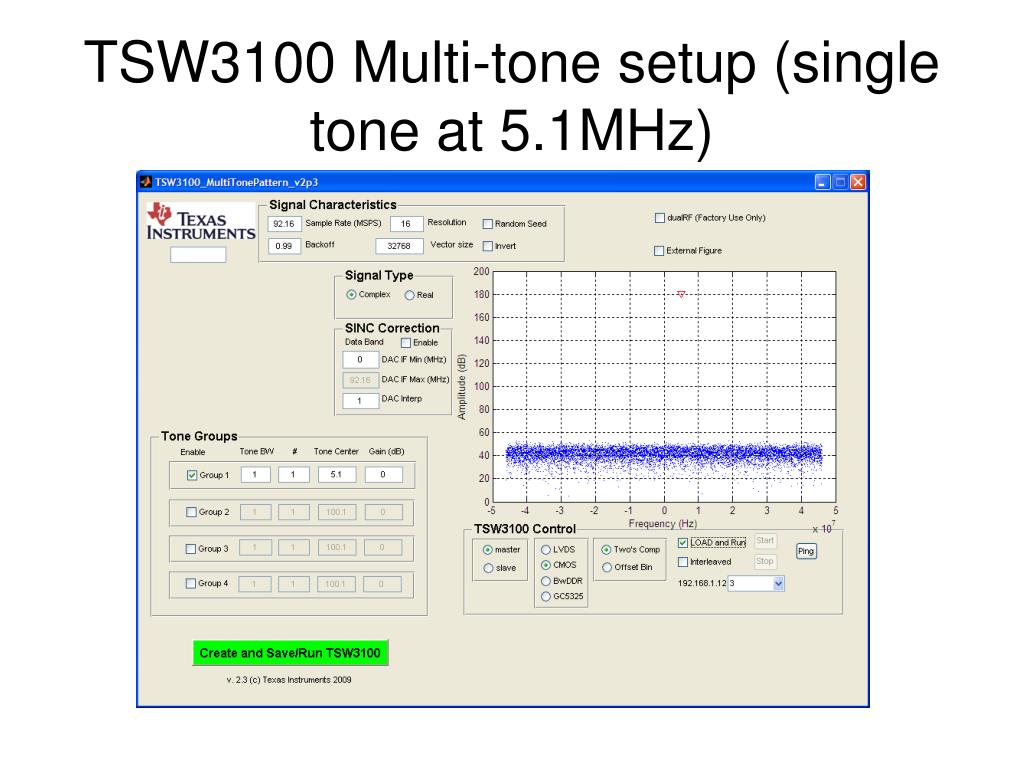Click the MATLAB icon in title bar
This screenshot has width=1024, height=768.
[146, 182]
